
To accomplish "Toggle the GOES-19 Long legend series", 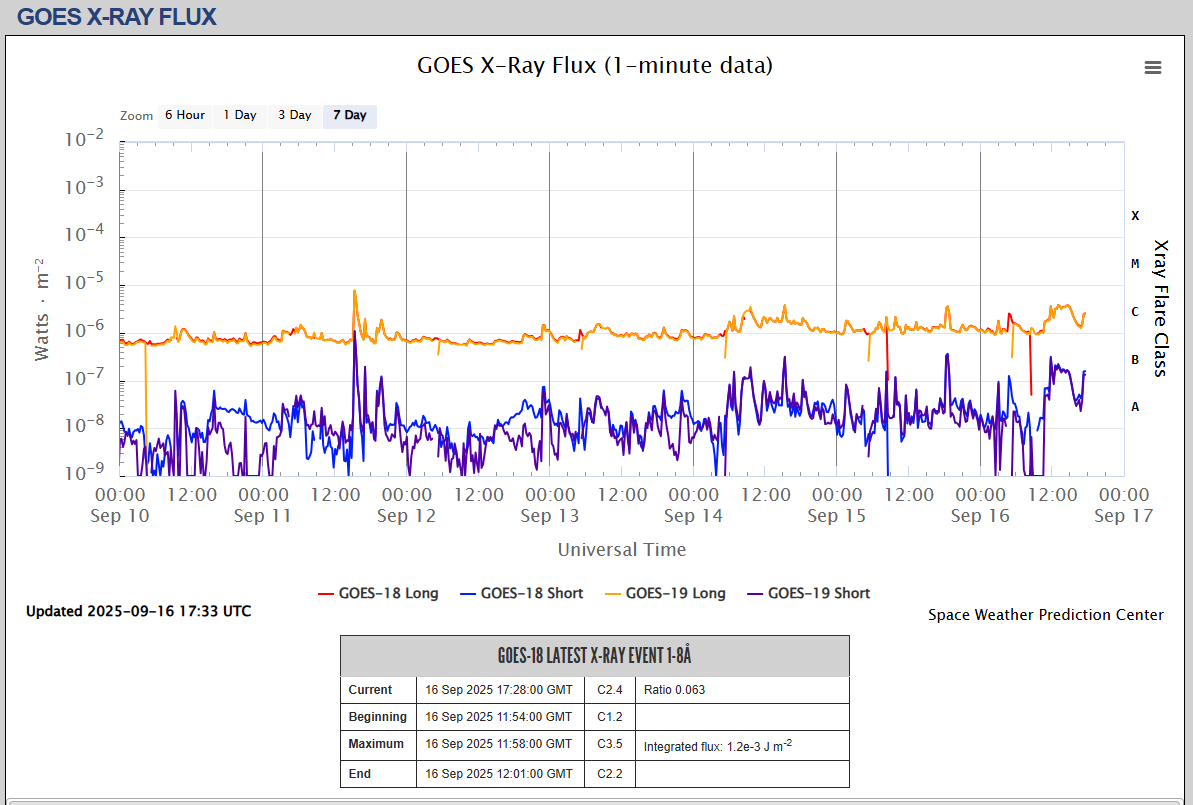I will pyautogui.click(x=666, y=593).
